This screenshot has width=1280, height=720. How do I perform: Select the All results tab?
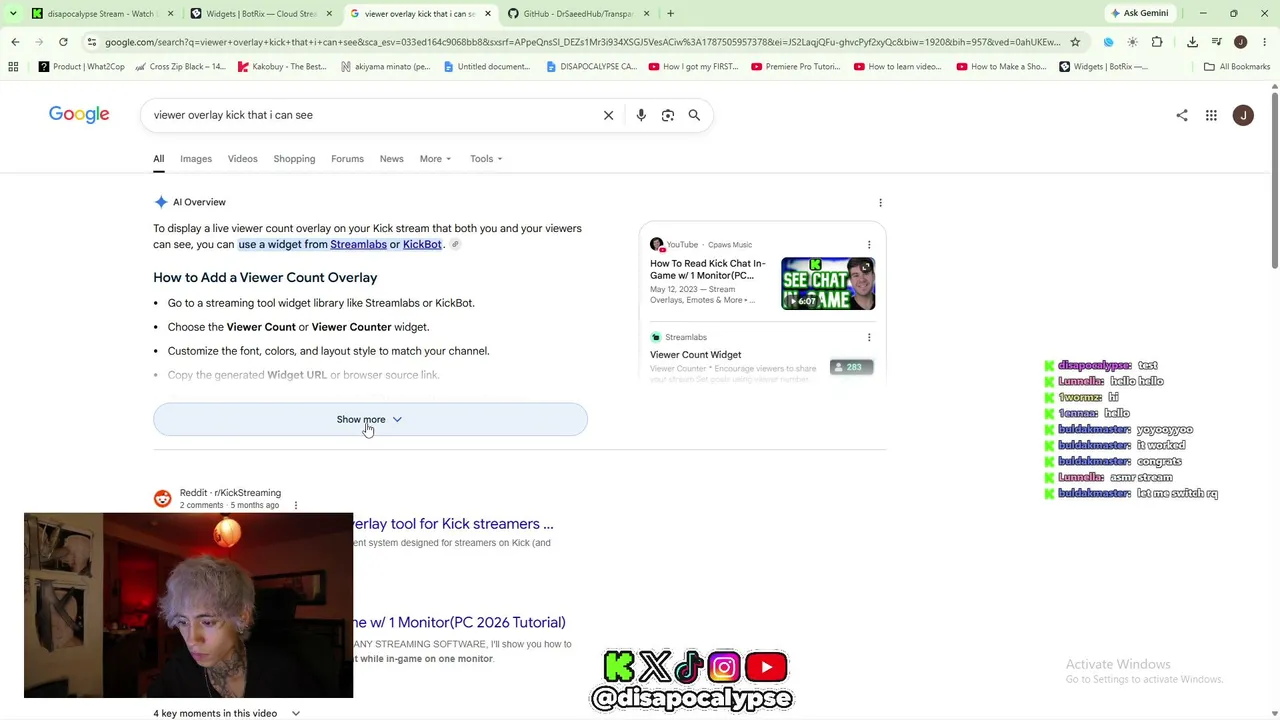[x=158, y=159]
